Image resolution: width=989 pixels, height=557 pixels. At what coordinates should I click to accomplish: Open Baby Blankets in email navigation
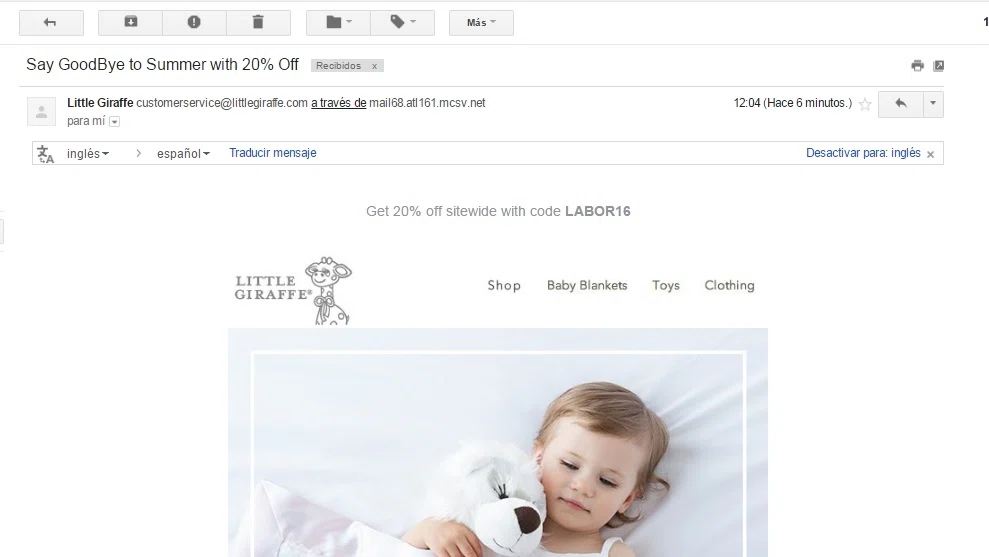coord(587,285)
